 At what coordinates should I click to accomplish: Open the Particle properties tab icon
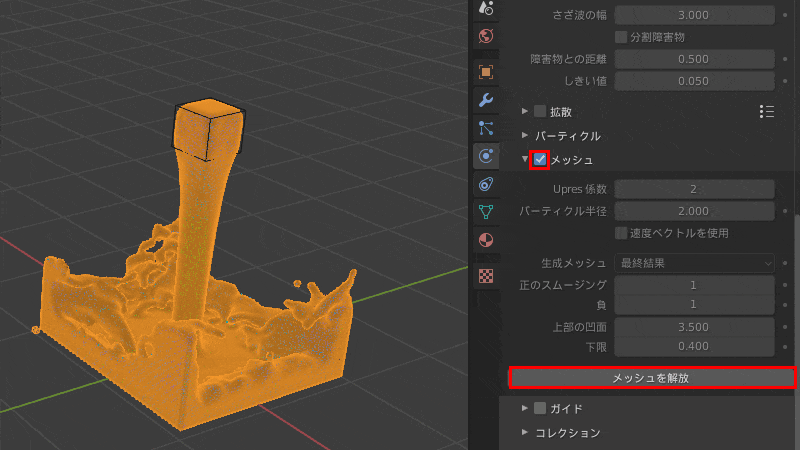[486, 128]
